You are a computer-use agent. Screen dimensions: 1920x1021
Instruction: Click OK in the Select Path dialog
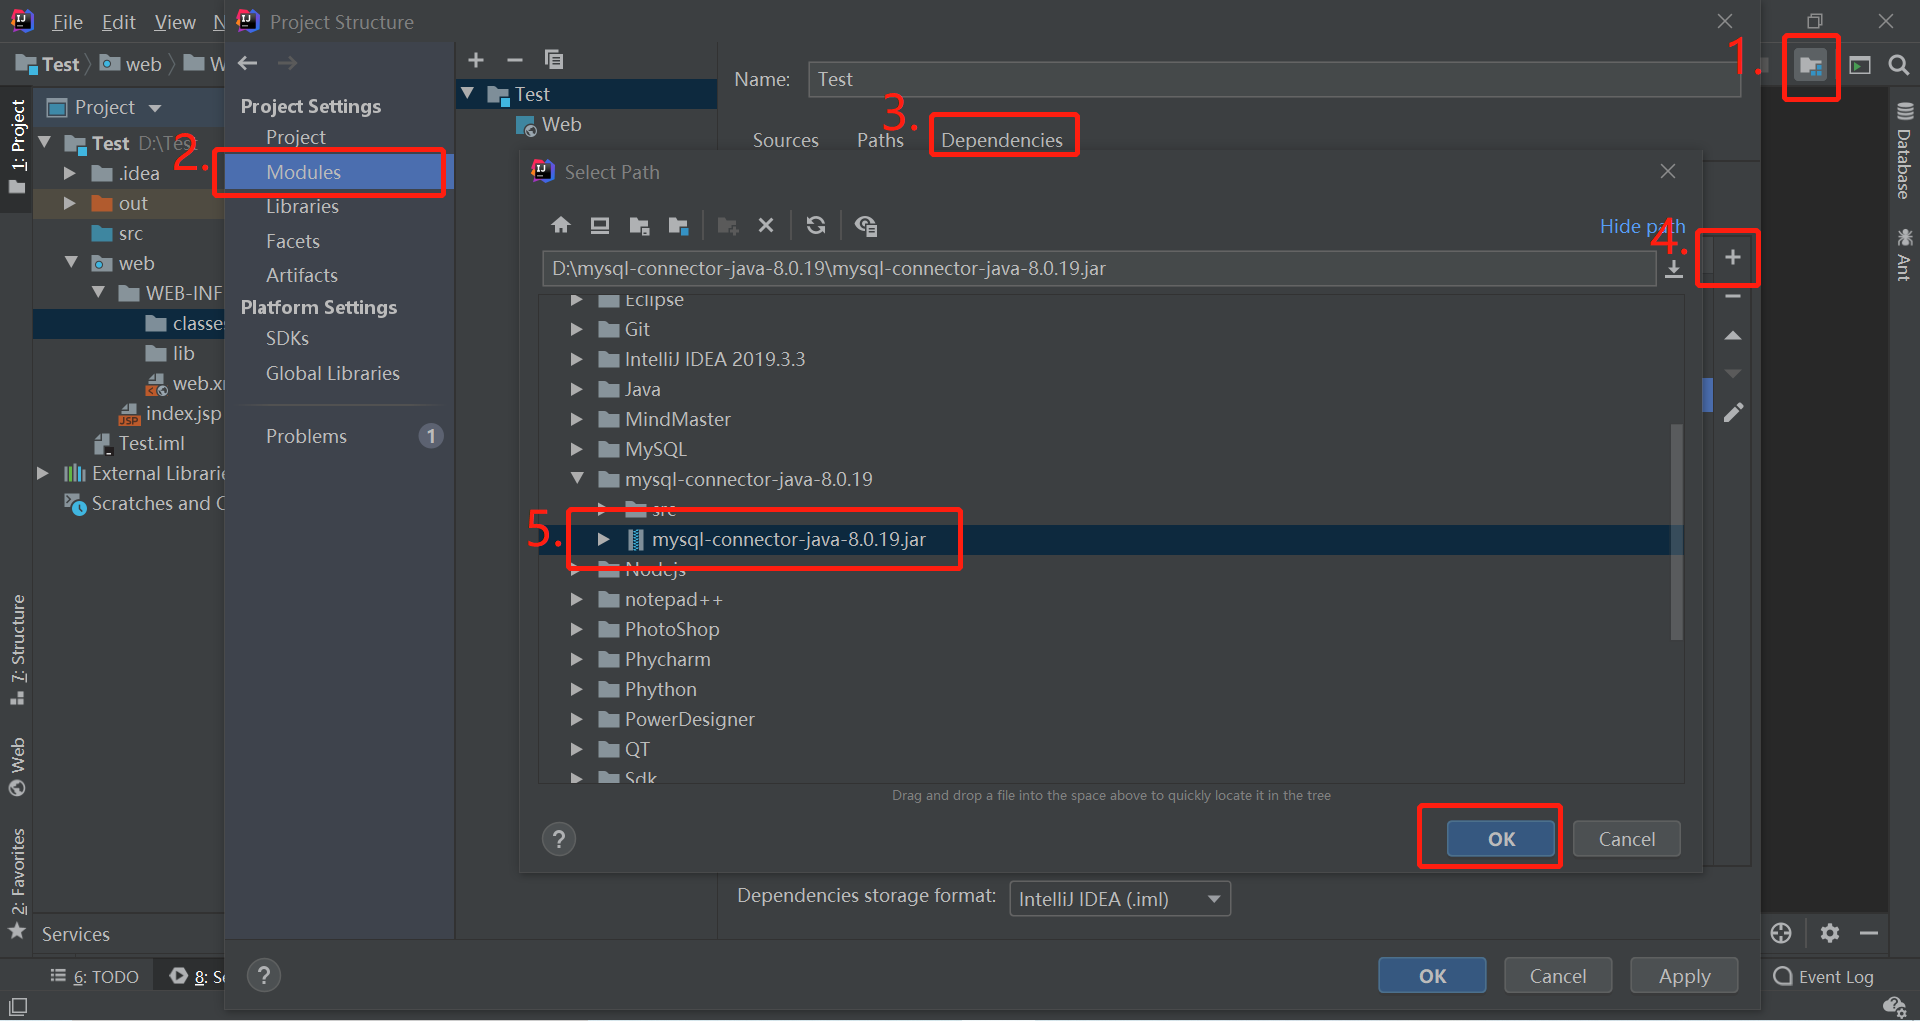(1501, 839)
